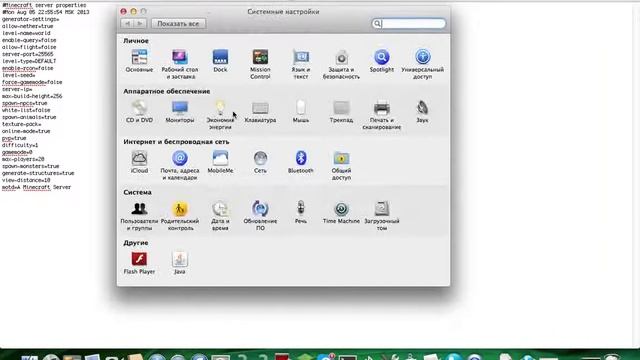This screenshot has height=360, width=640.
Task: Click the server-port line in text file
Action: coord(27,54)
